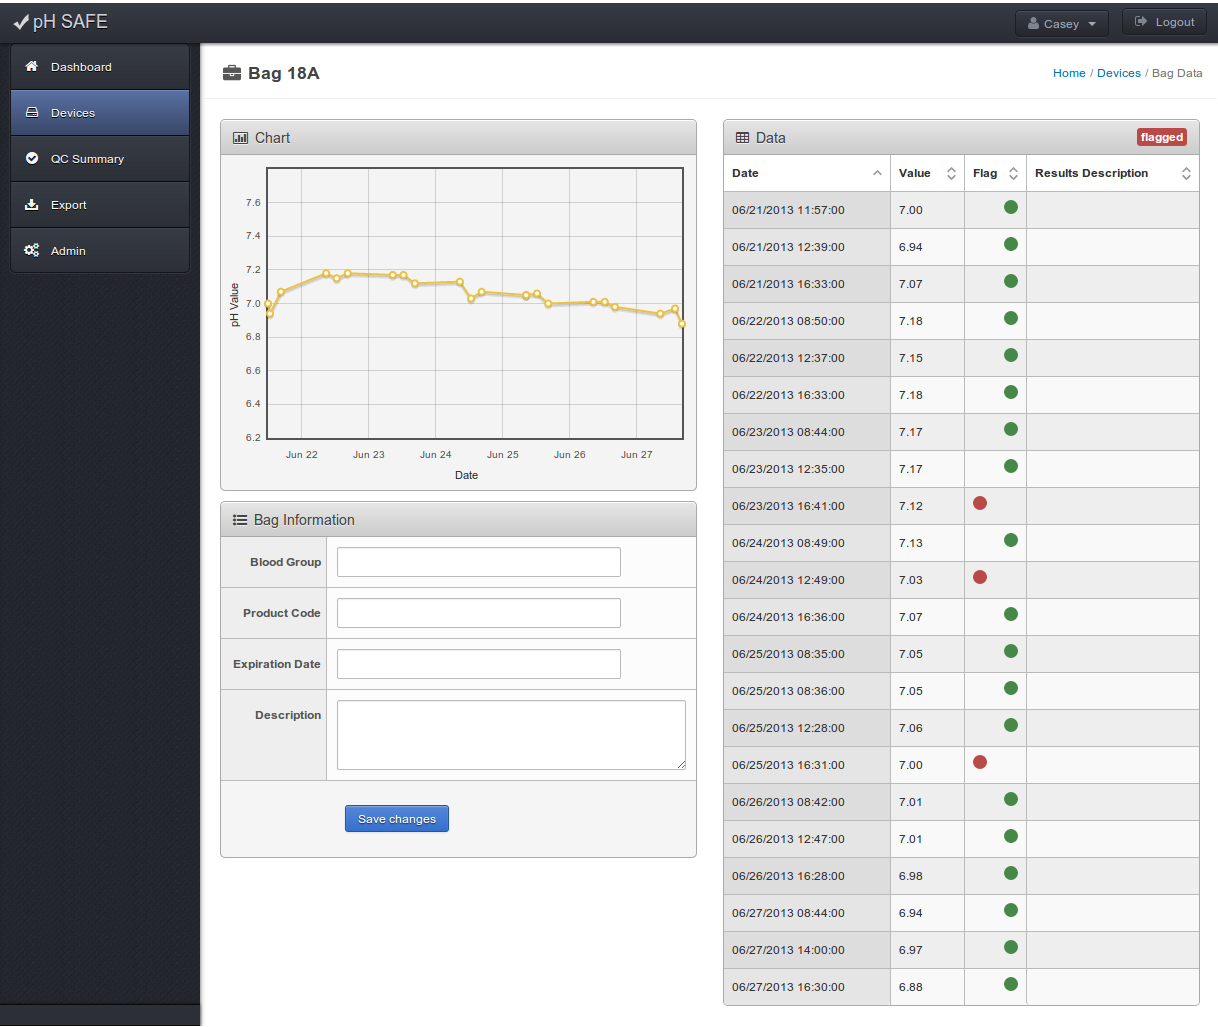Image resolution: width=1218 pixels, height=1027 pixels.
Task: Click green flag dot for 06/25/2013 08:35:00
Action: [1011, 651]
